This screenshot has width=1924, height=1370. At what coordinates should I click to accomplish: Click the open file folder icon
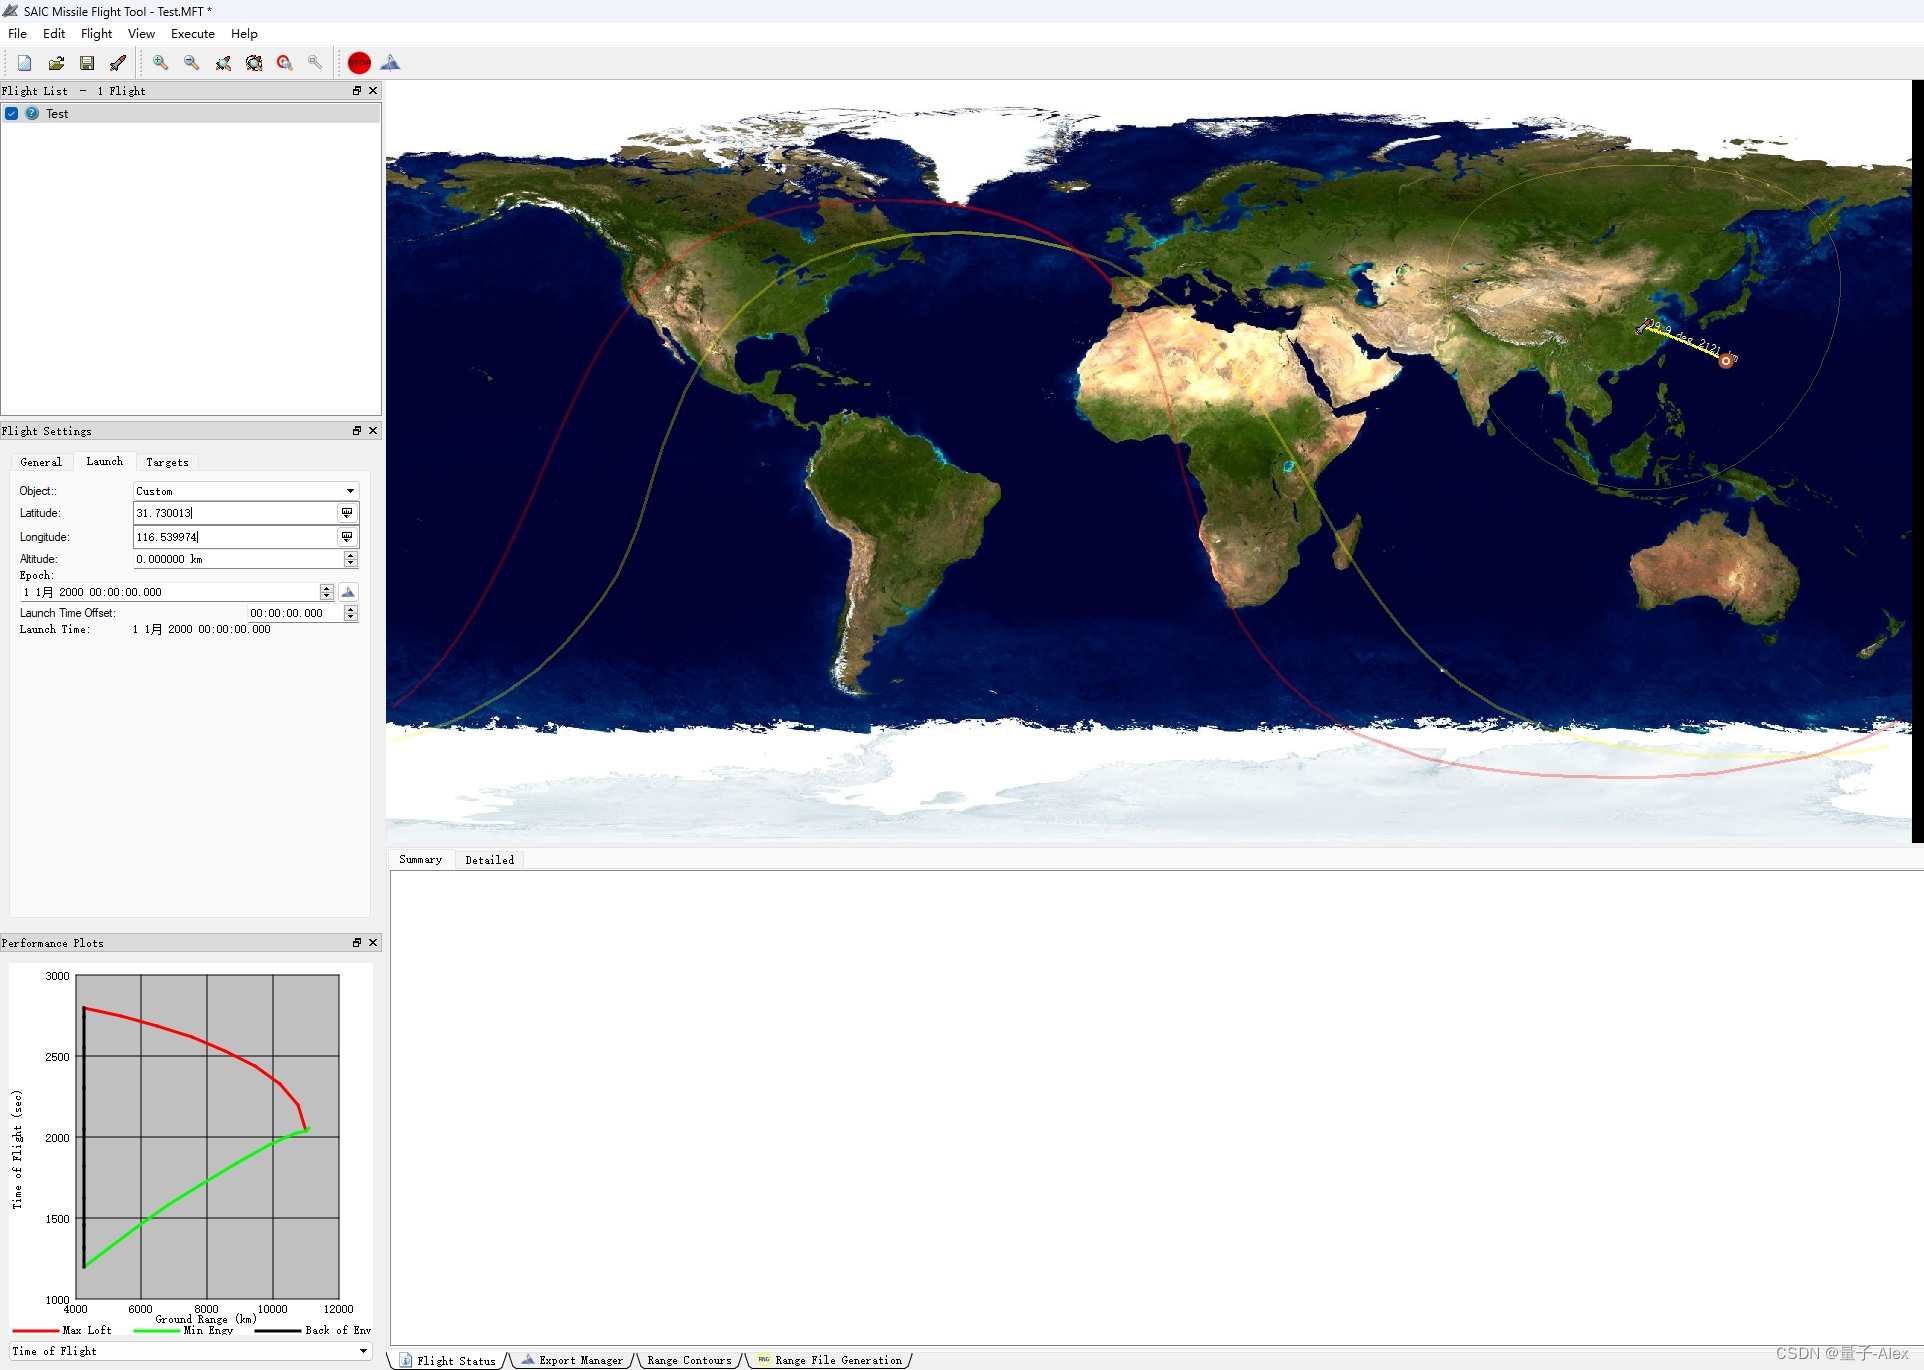coord(55,62)
